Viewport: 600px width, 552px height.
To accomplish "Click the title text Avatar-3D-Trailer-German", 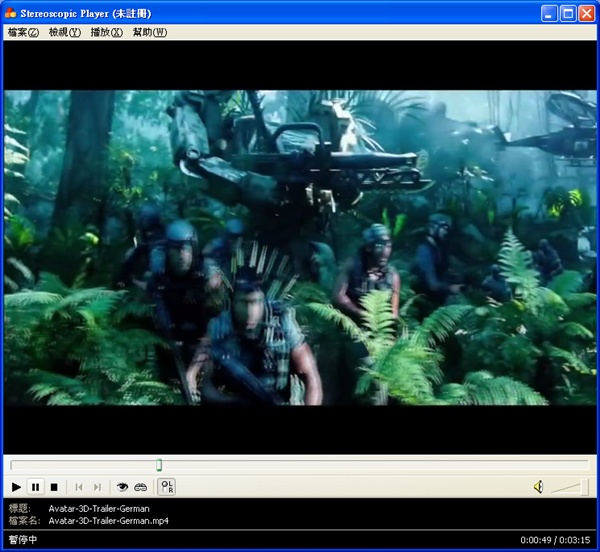I will (x=99, y=509).
